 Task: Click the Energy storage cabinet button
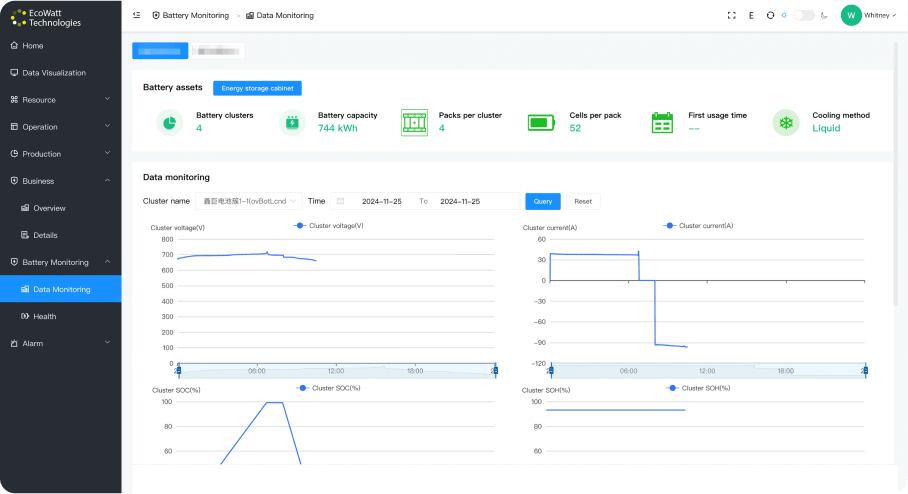coord(257,88)
